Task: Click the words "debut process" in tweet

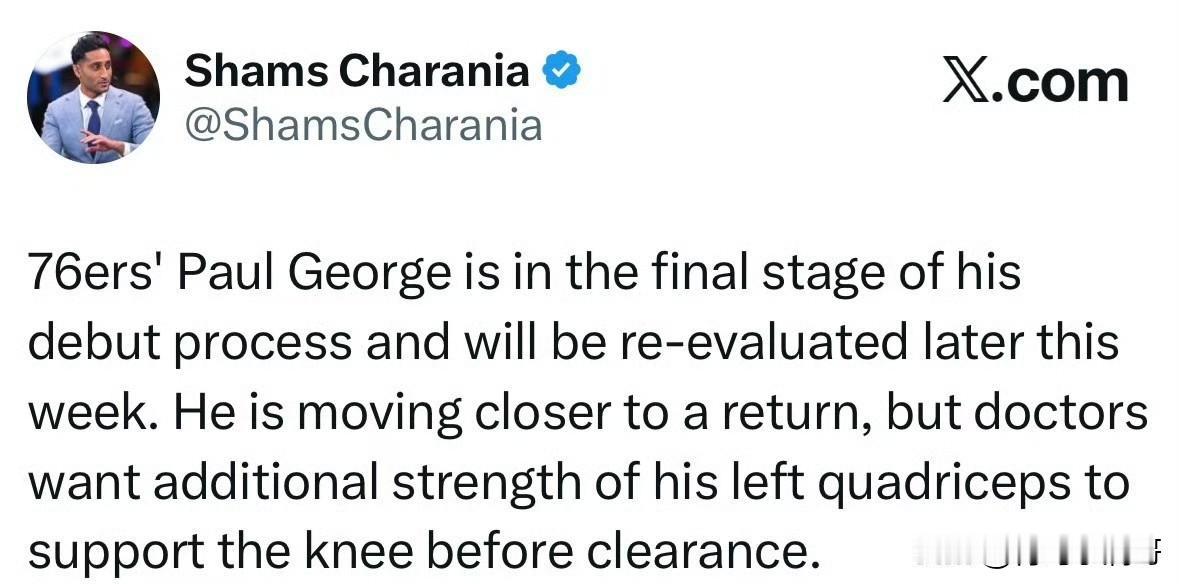Action: [x=189, y=343]
